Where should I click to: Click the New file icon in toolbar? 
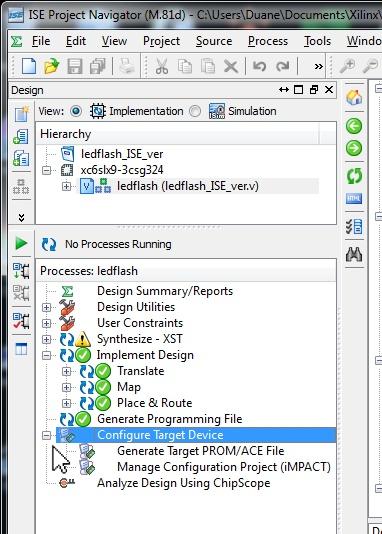point(29,66)
